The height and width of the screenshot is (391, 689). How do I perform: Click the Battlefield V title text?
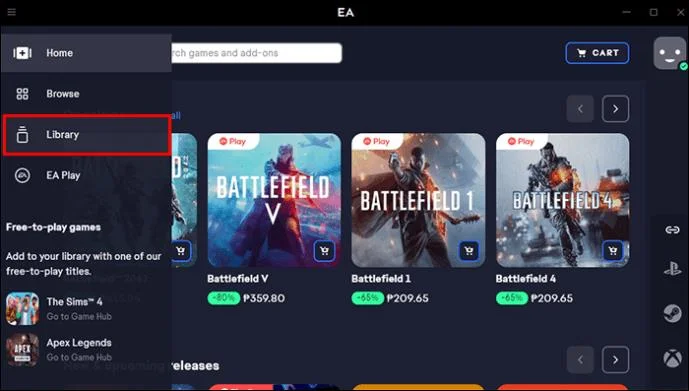point(238,279)
